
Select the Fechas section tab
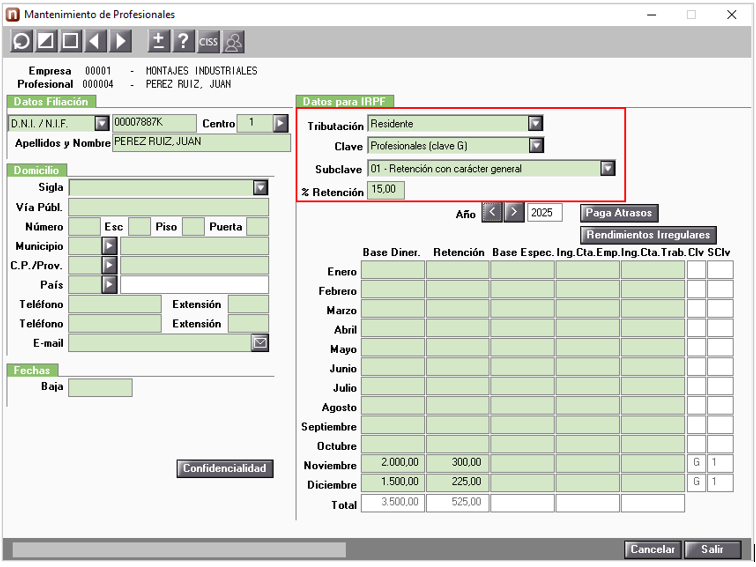coord(32,370)
